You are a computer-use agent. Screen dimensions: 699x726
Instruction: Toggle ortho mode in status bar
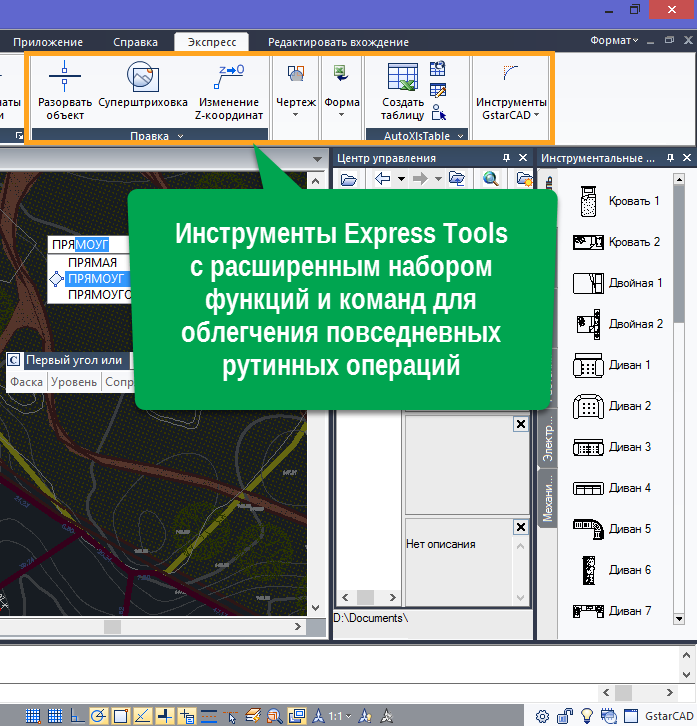[76, 716]
